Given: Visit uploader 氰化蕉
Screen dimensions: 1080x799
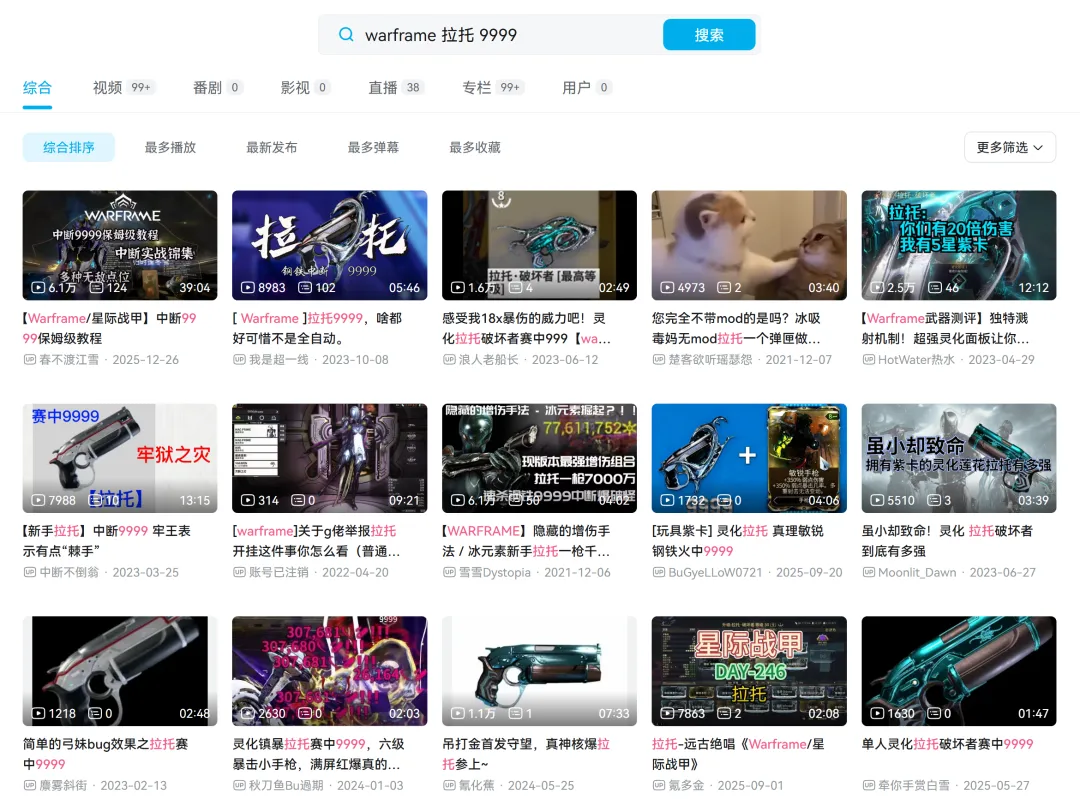Looking at the screenshot, I should tap(477, 785).
